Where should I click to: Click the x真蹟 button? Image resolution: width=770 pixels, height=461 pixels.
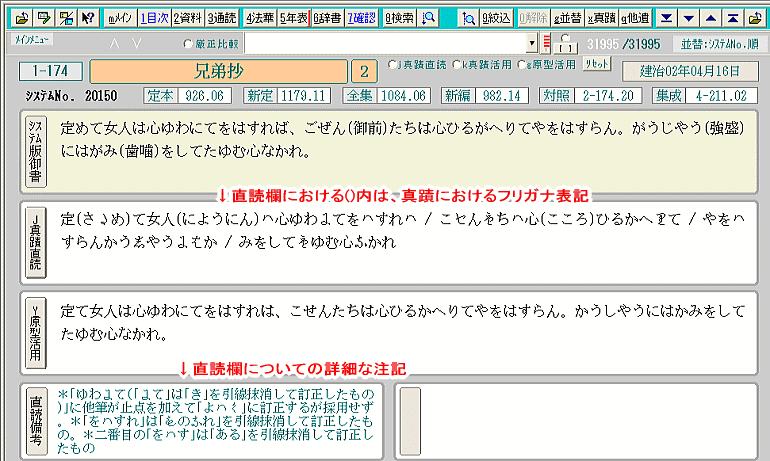click(601, 18)
